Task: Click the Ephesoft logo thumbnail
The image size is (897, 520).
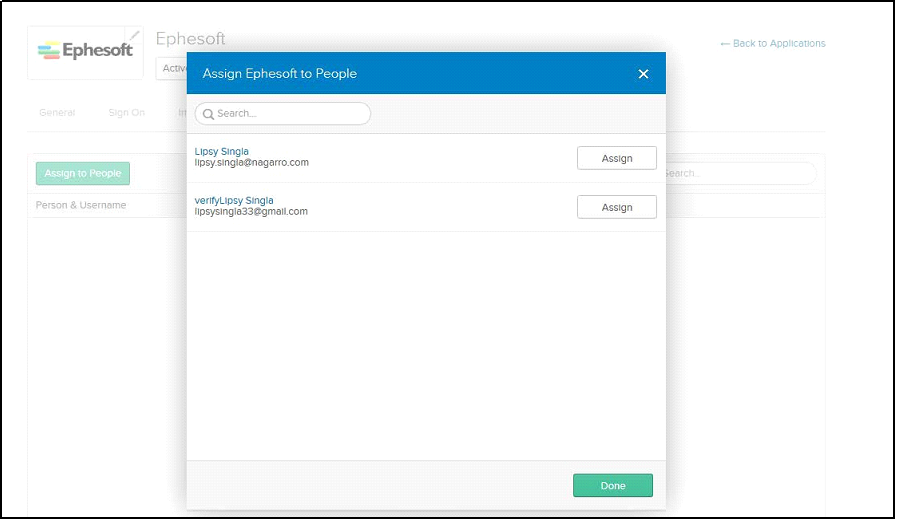Action: point(85,51)
